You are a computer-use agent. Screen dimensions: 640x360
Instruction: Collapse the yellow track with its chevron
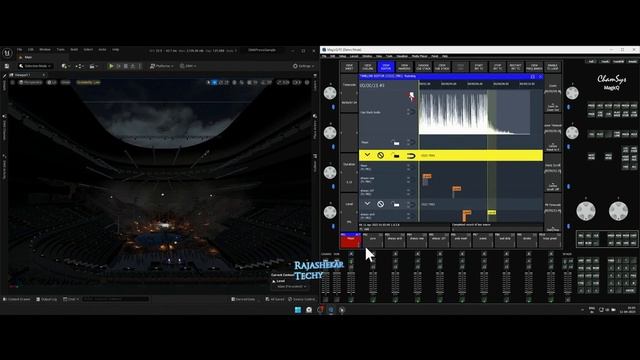click(367, 155)
